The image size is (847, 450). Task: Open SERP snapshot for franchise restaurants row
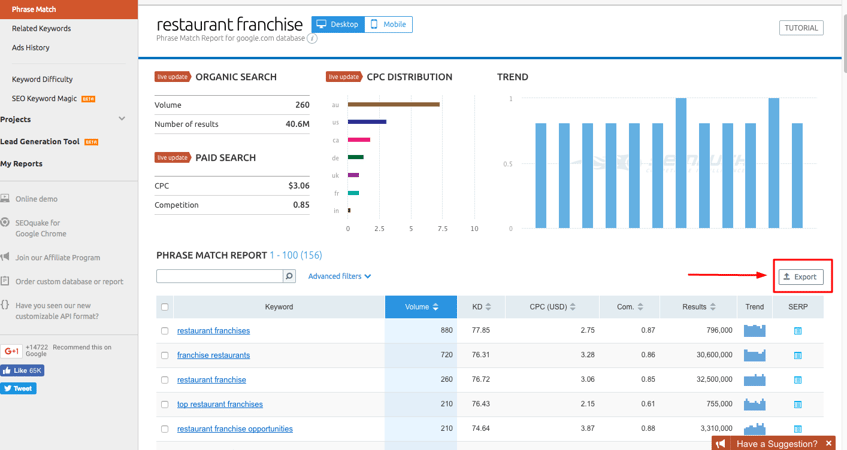797,355
